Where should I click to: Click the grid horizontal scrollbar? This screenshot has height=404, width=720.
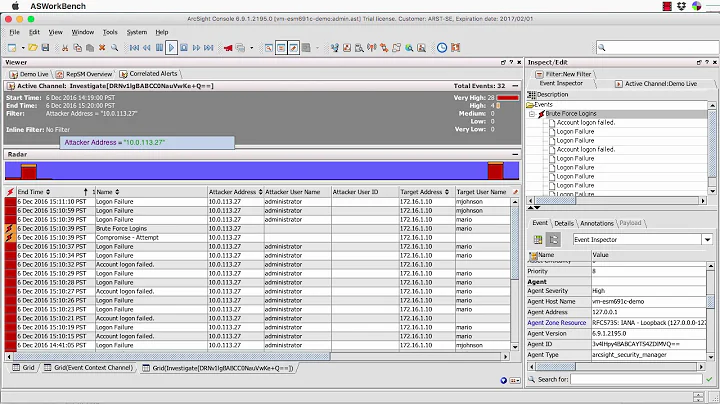coord(171,356)
